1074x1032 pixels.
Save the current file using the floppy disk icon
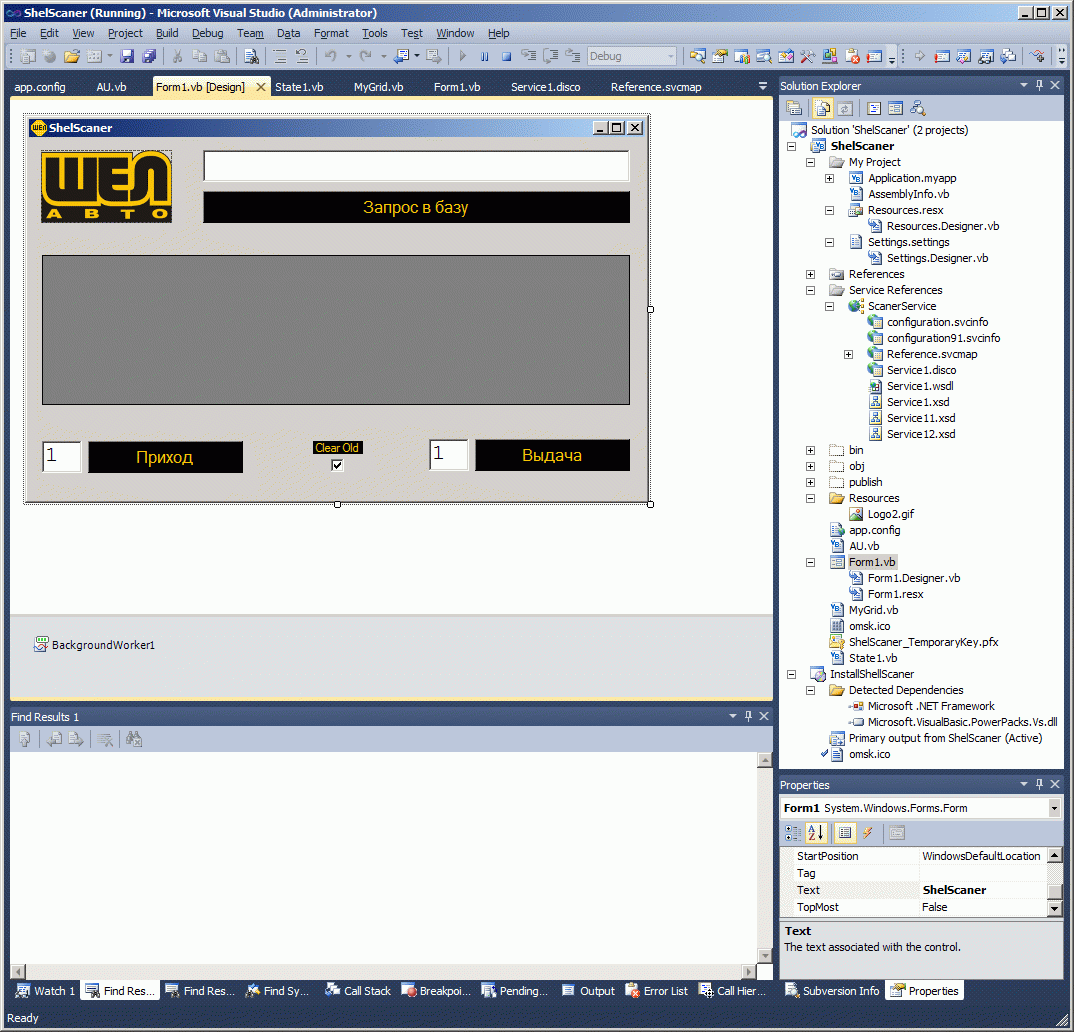[x=127, y=56]
